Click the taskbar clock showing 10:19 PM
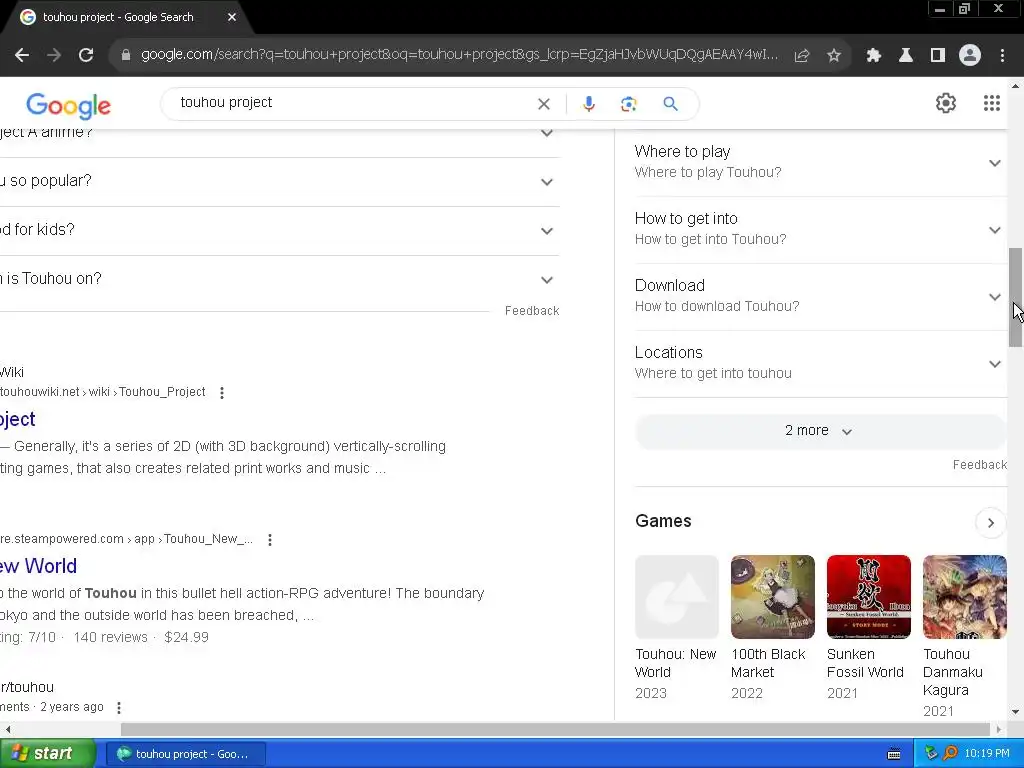The width and height of the screenshot is (1024, 768). pyautogui.click(x=987, y=754)
